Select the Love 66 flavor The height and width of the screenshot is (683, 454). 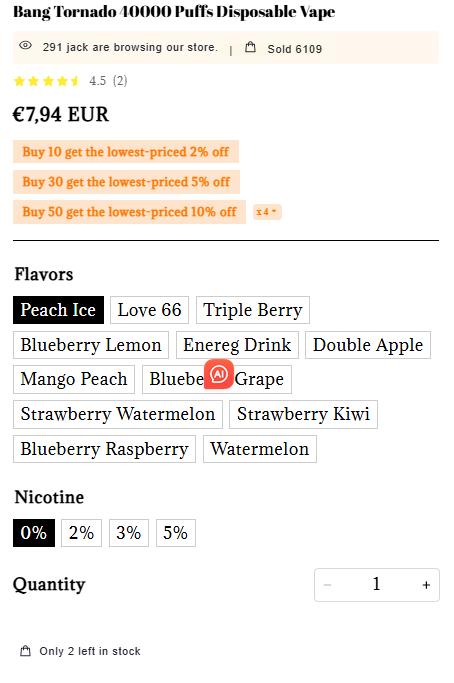coord(149,310)
